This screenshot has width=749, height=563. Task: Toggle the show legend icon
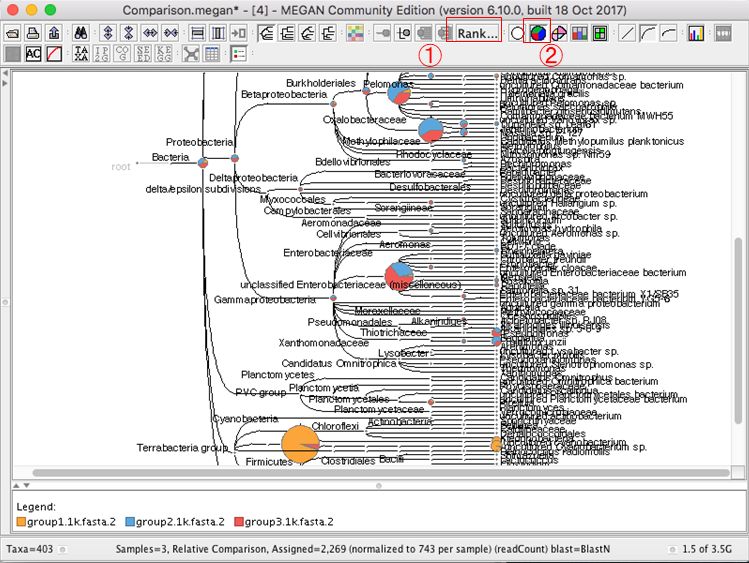pyautogui.click(x=238, y=53)
